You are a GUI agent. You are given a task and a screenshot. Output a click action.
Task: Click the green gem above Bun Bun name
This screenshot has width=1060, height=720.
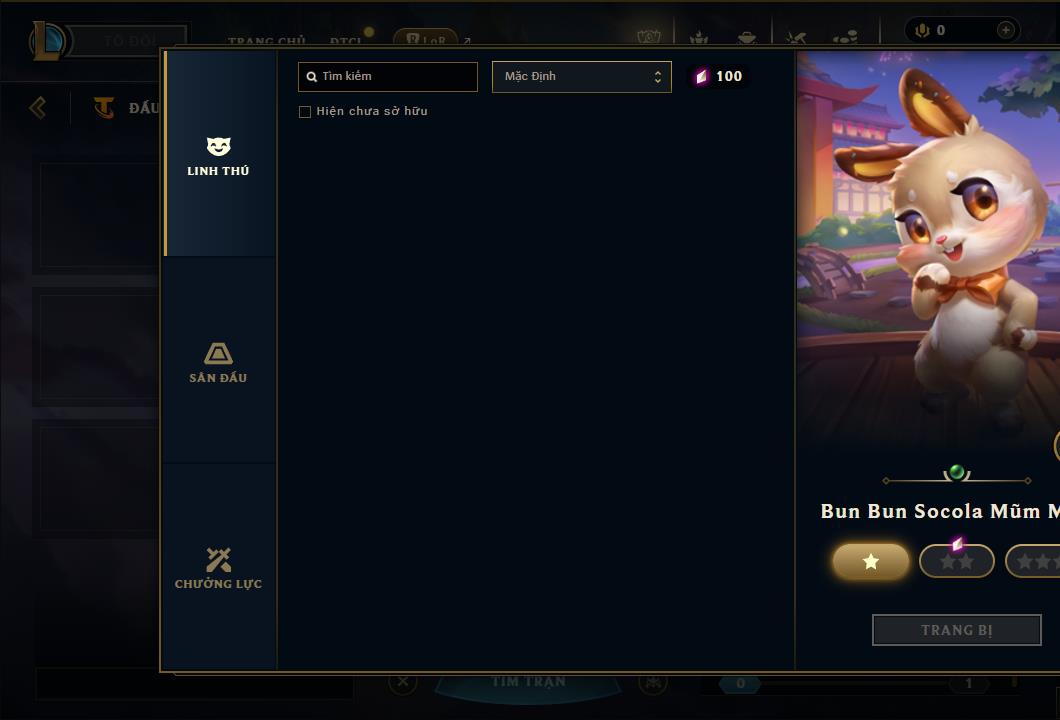tap(956, 471)
